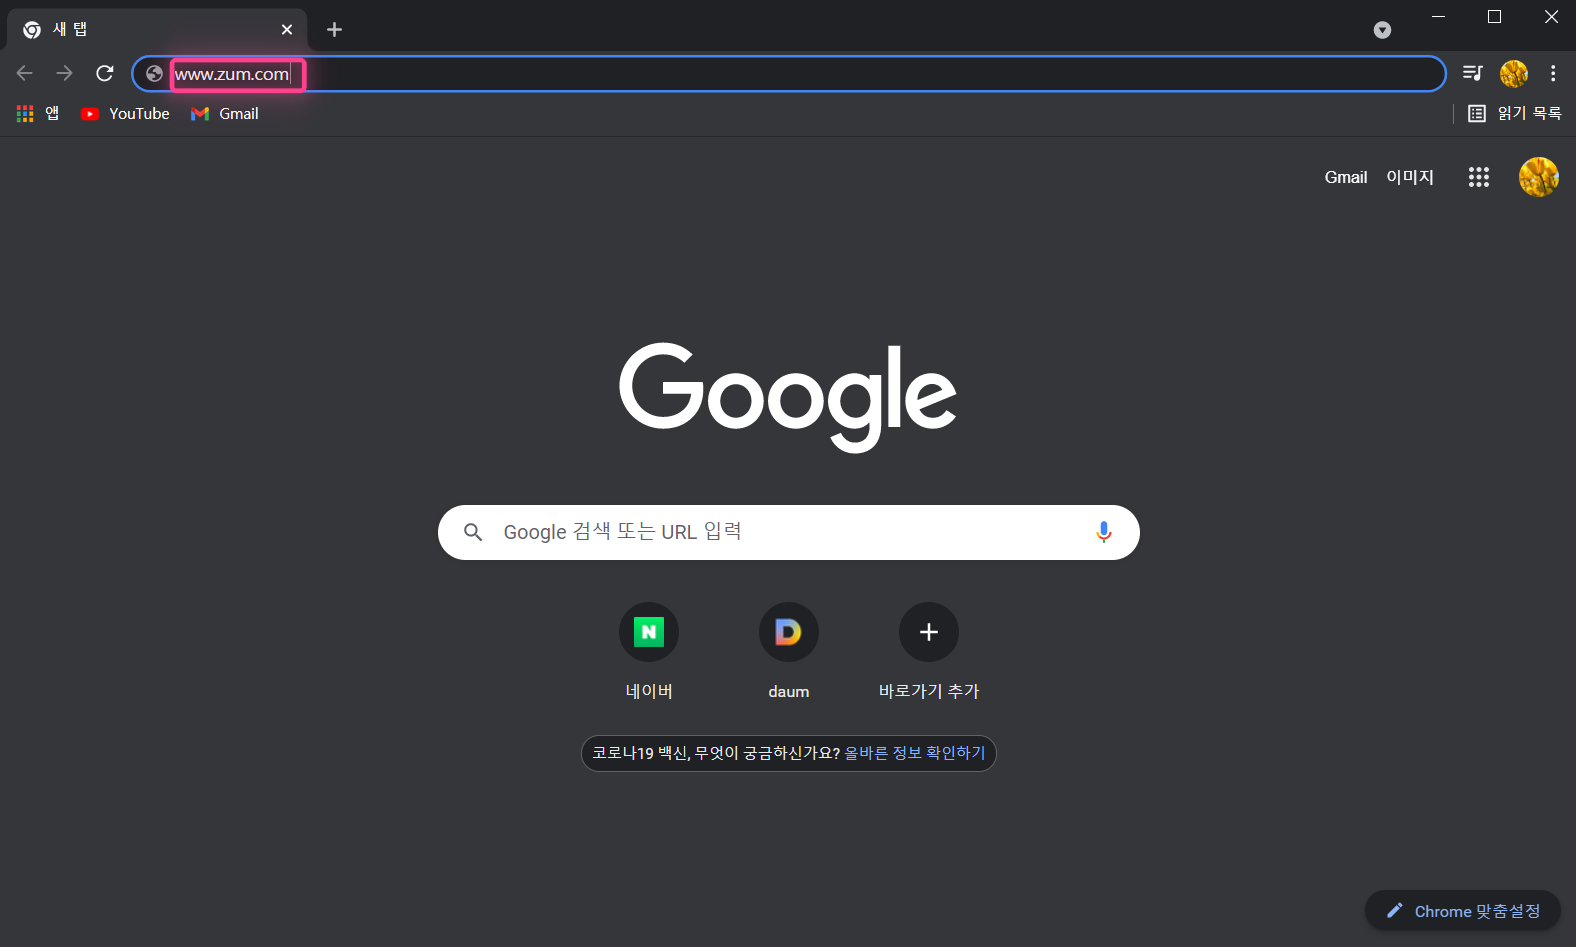
Task: Start voice search with microphone
Action: point(1103,532)
